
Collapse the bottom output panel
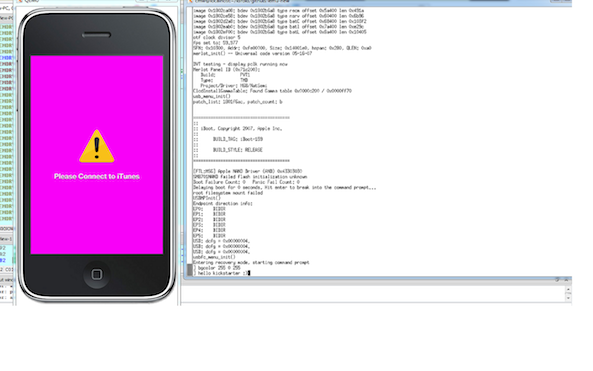566,279
